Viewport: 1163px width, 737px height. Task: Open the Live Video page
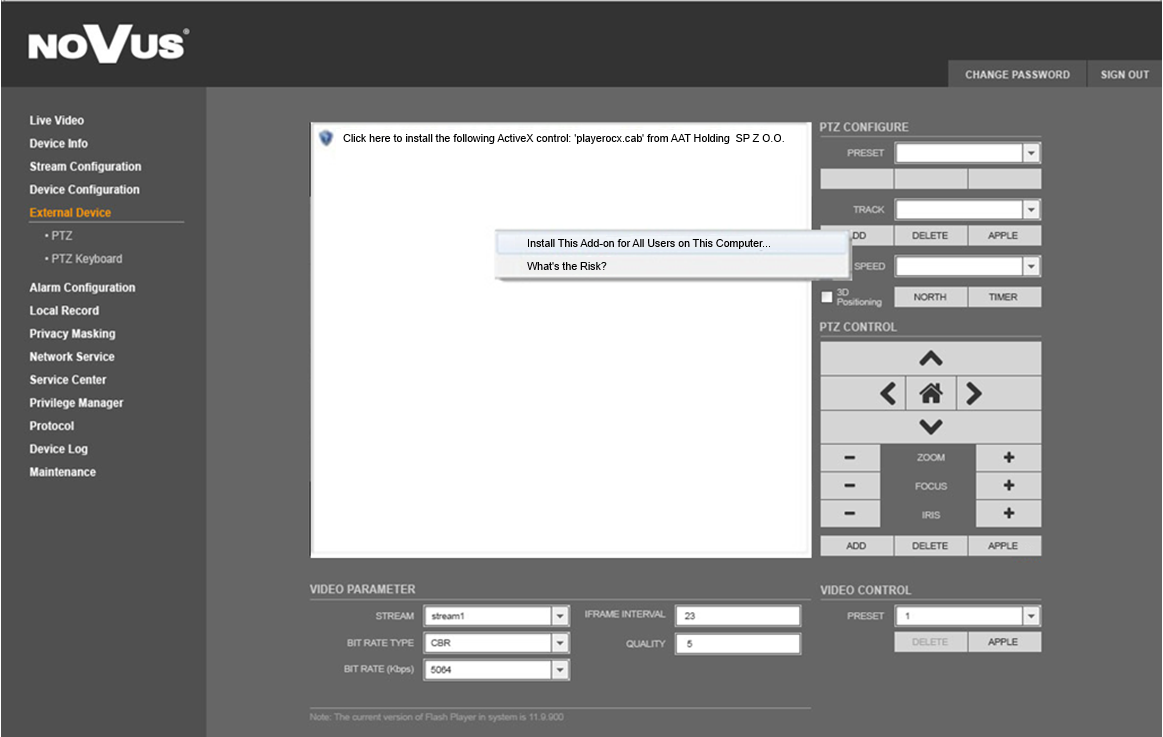coord(56,120)
